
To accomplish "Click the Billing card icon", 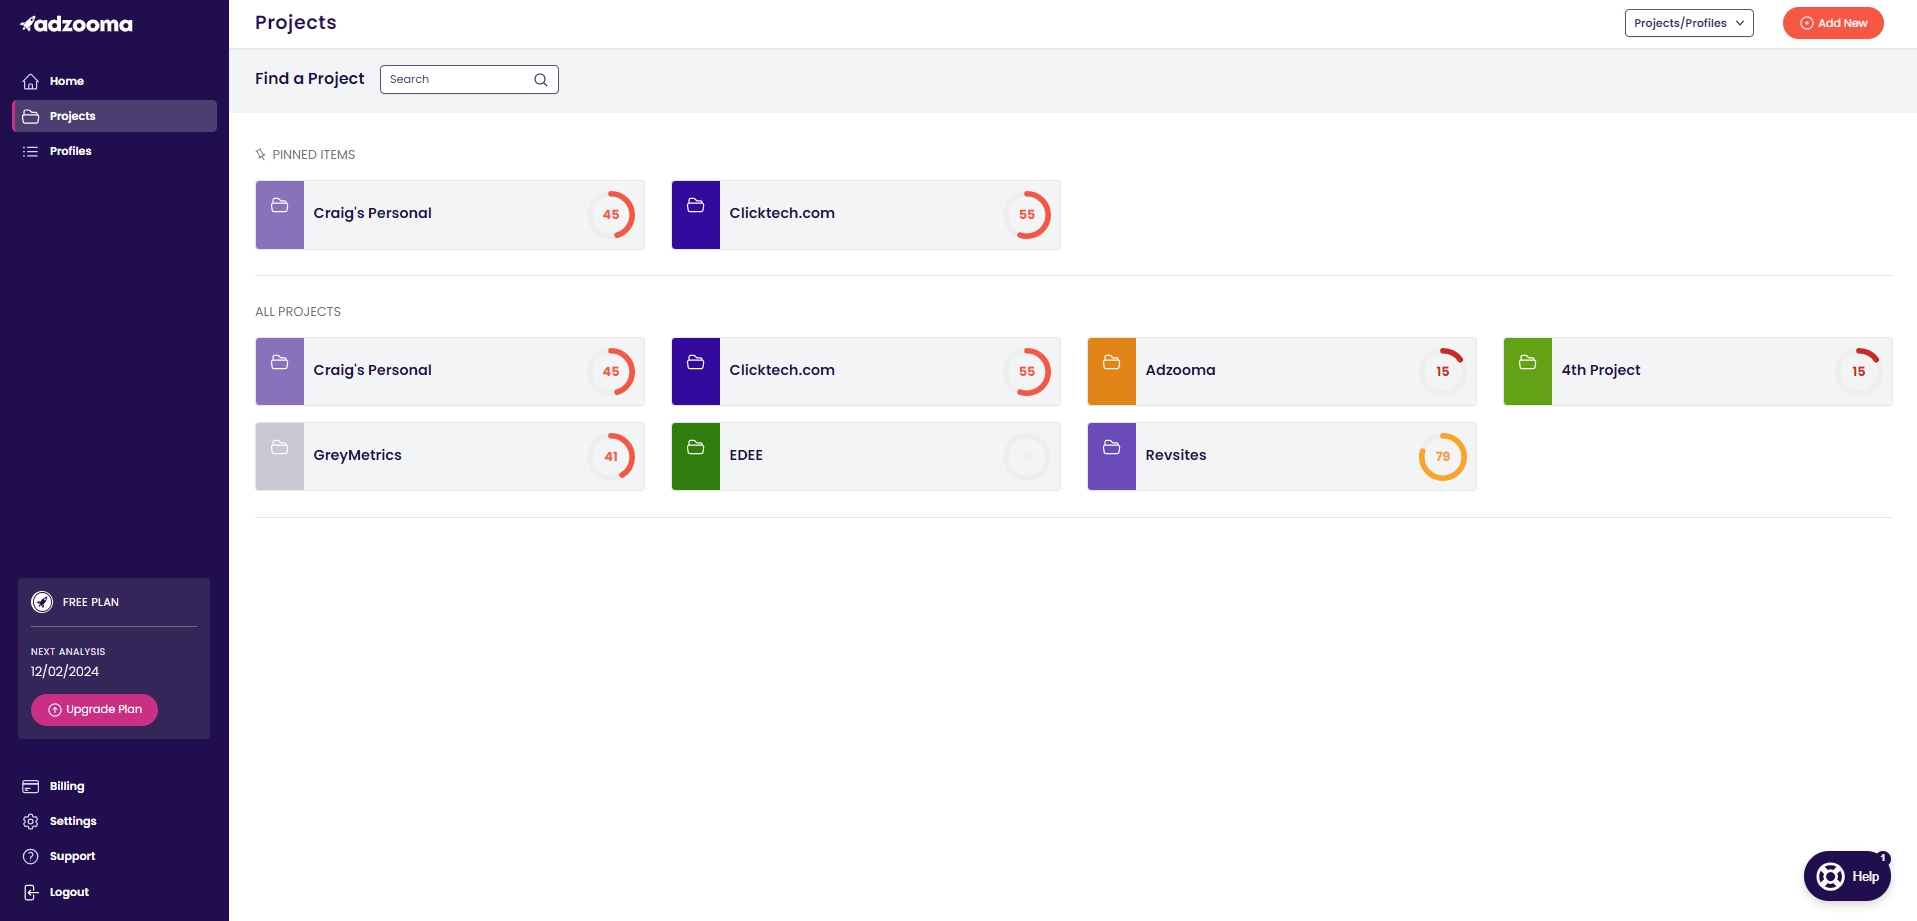I will 31,786.
